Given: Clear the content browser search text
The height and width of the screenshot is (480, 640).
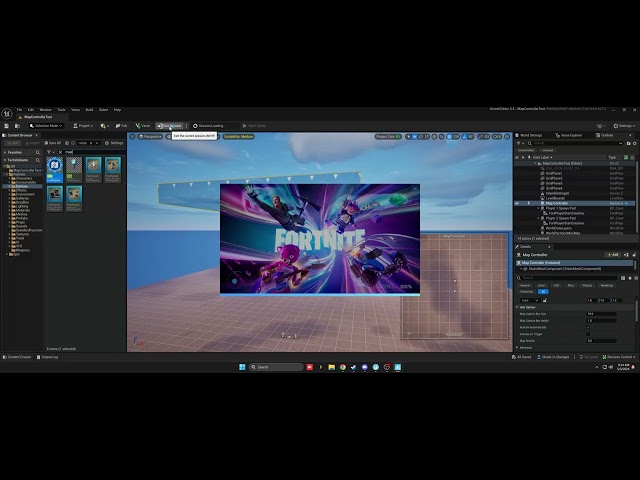Looking at the screenshot, I should click(x=60, y=152).
